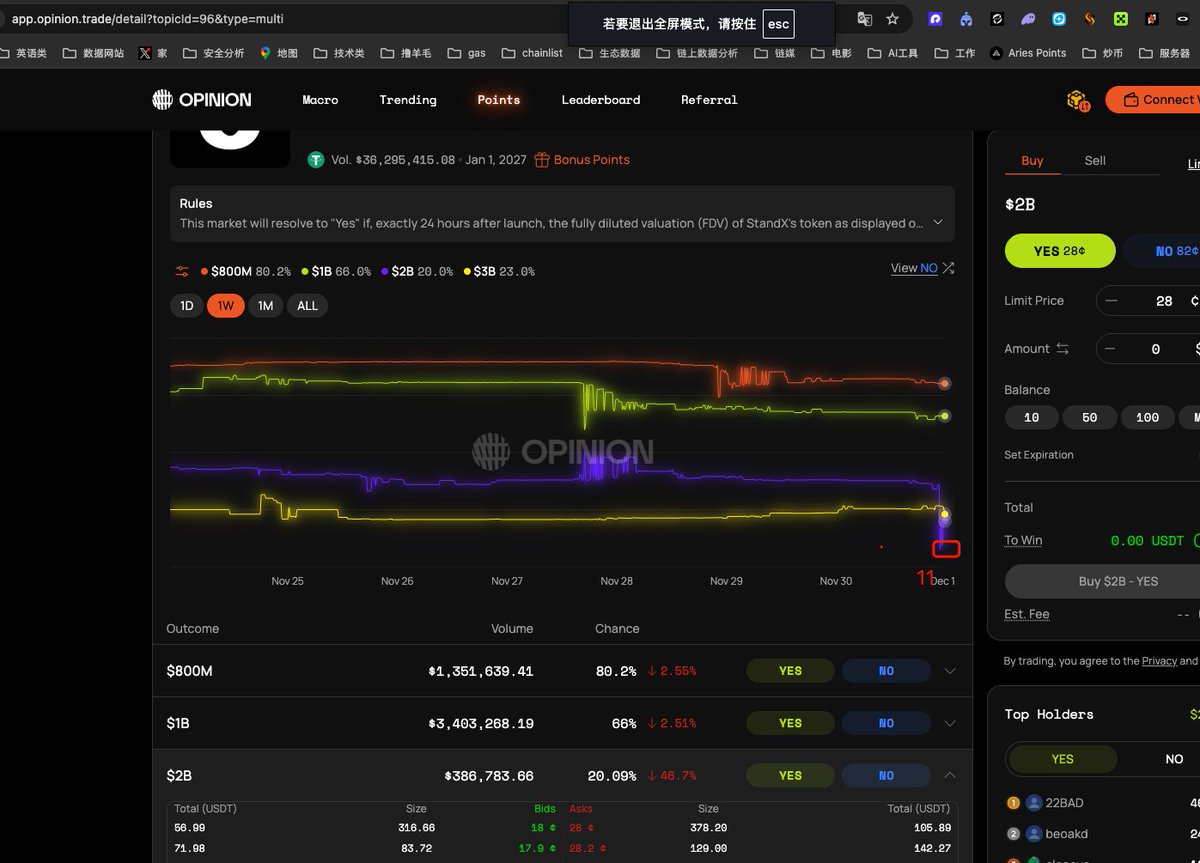The height and width of the screenshot is (863, 1200).
Task: Collapse the $2B outcome order book
Action: pyautogui.click(x=949, y=775)
